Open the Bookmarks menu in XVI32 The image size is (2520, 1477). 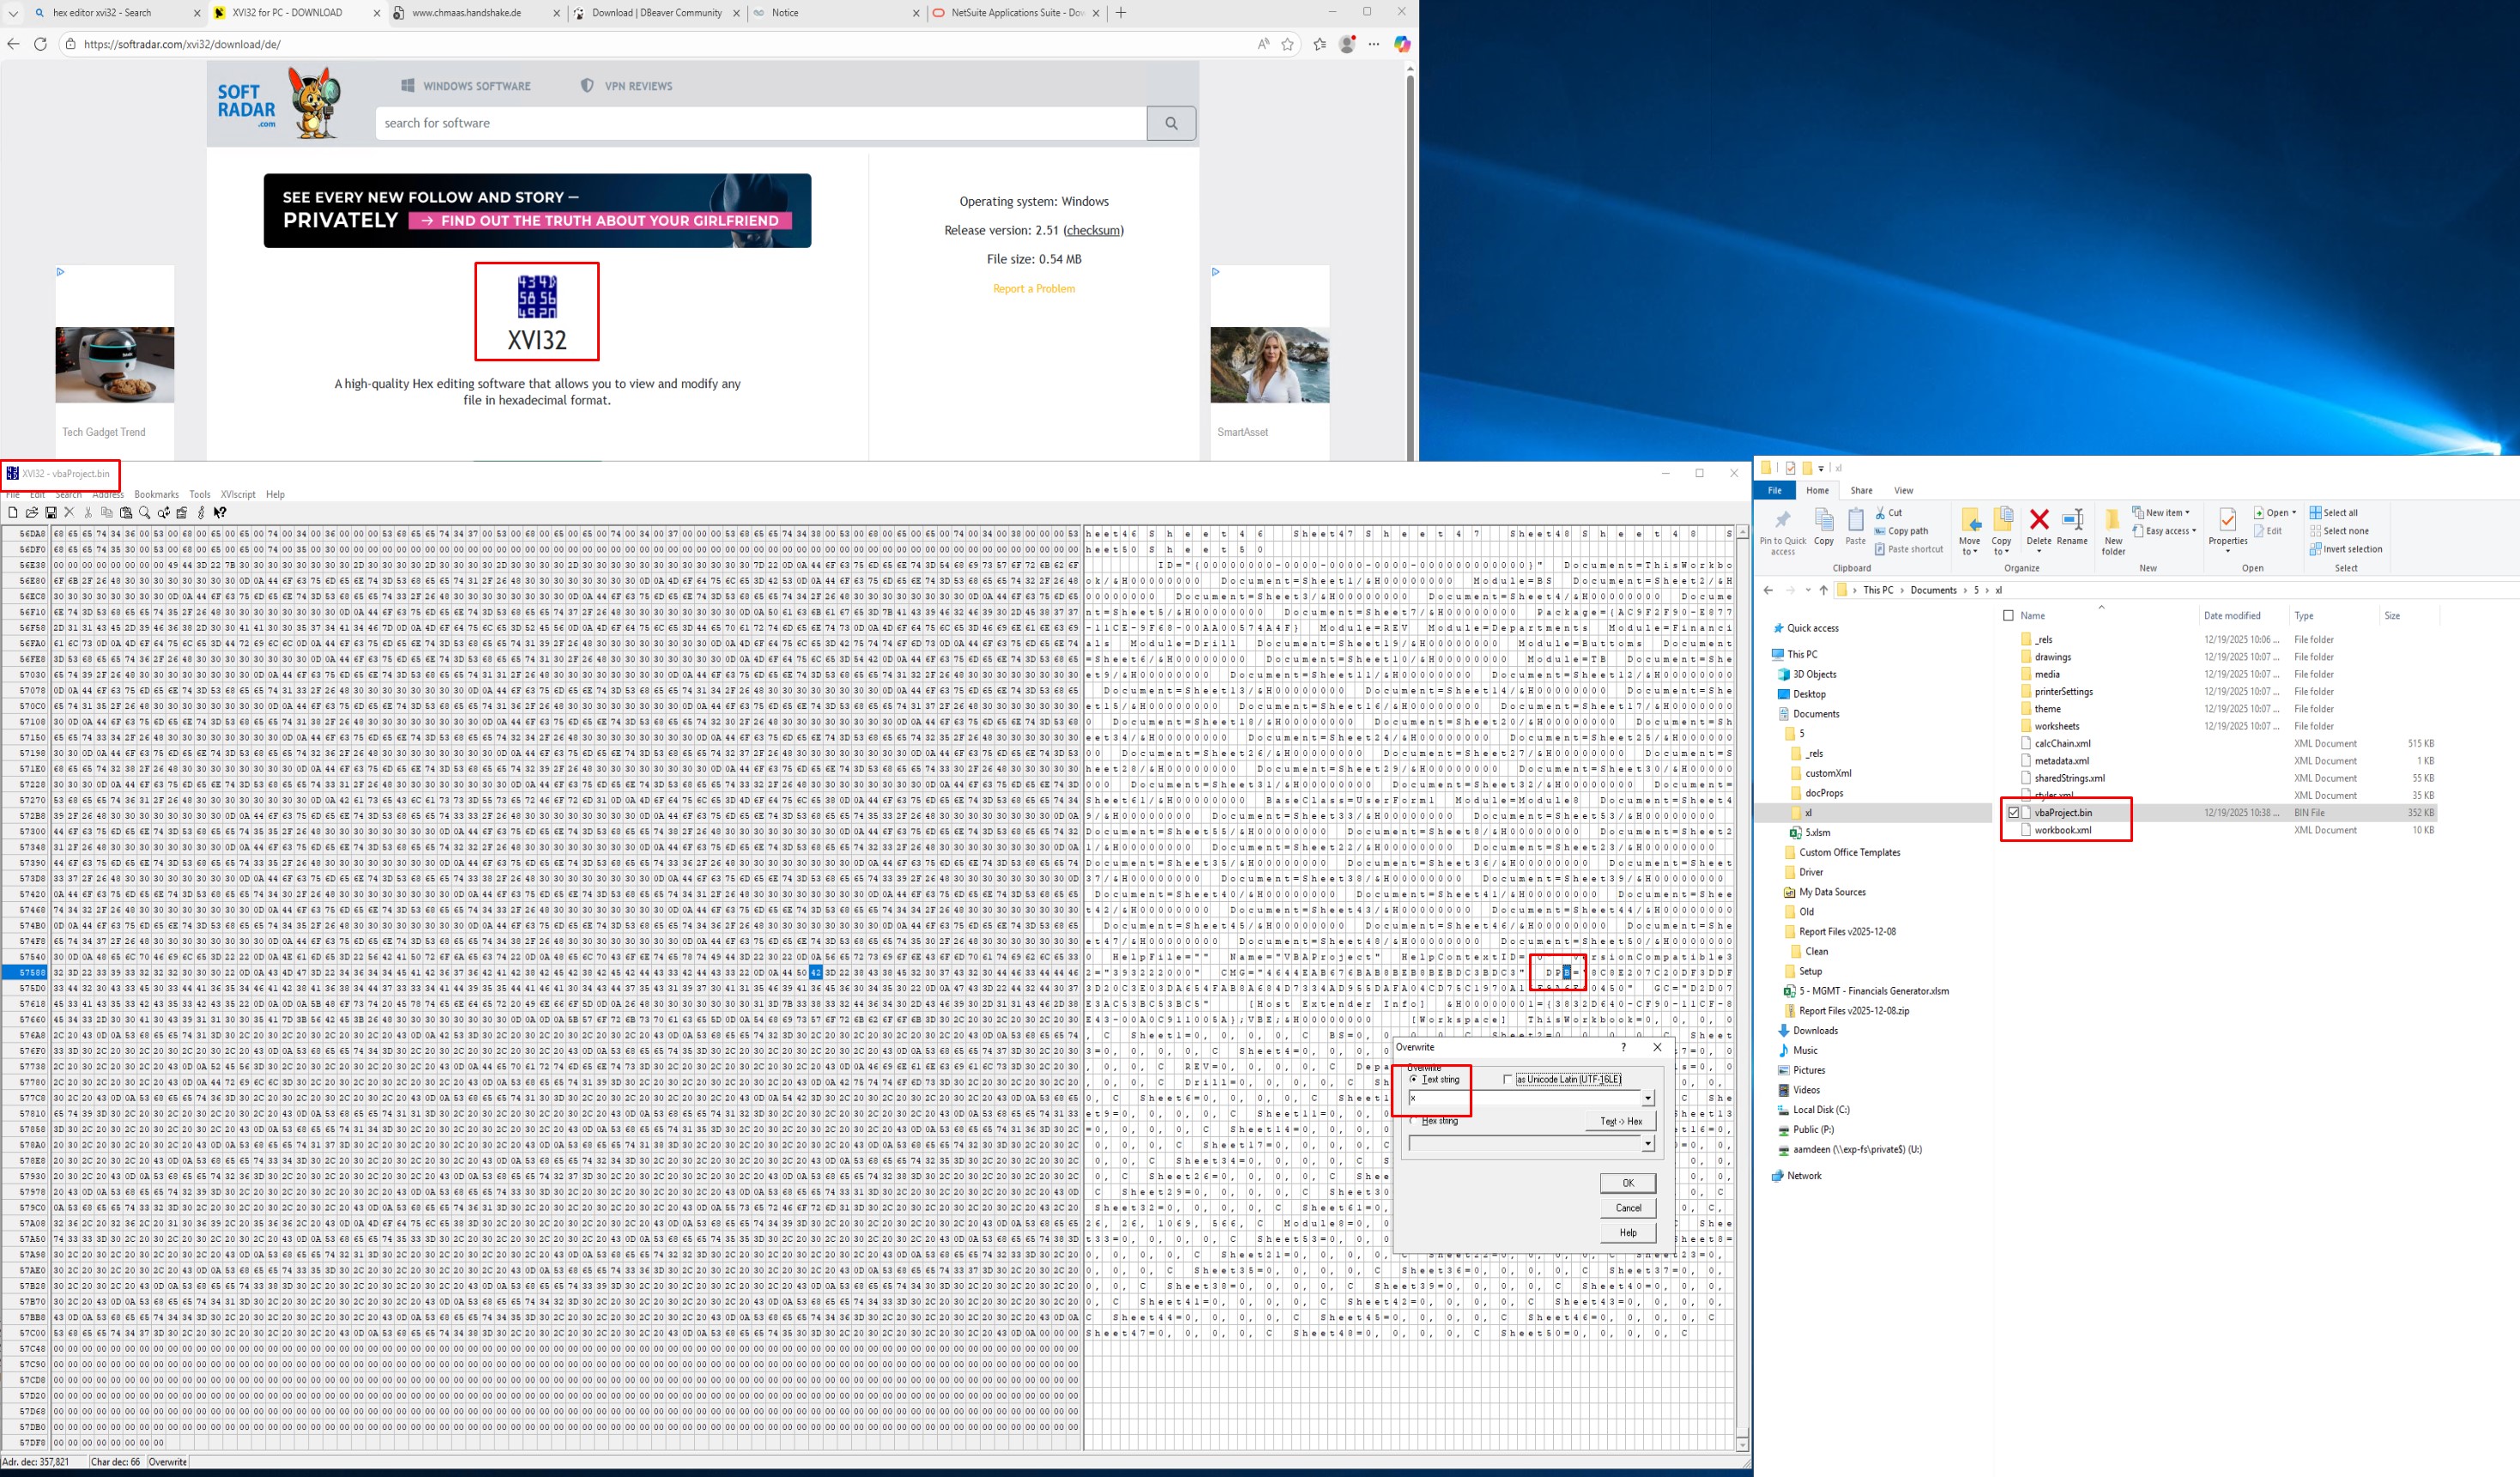pyautogui.click(x=156, y=494)
